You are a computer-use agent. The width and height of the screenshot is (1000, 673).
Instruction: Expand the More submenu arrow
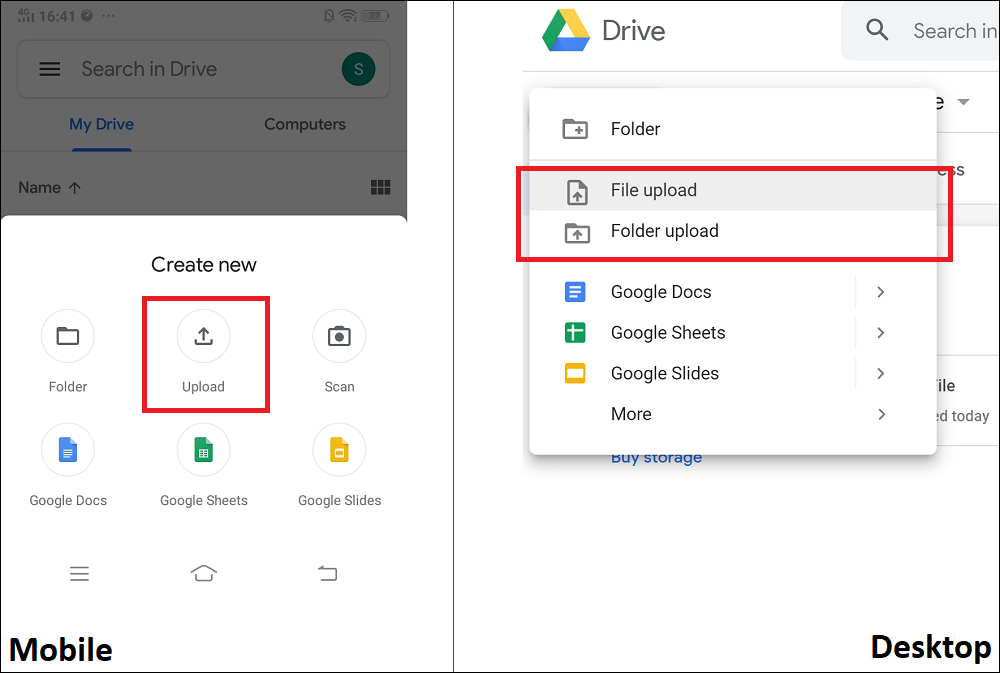(x=881, y=414)
